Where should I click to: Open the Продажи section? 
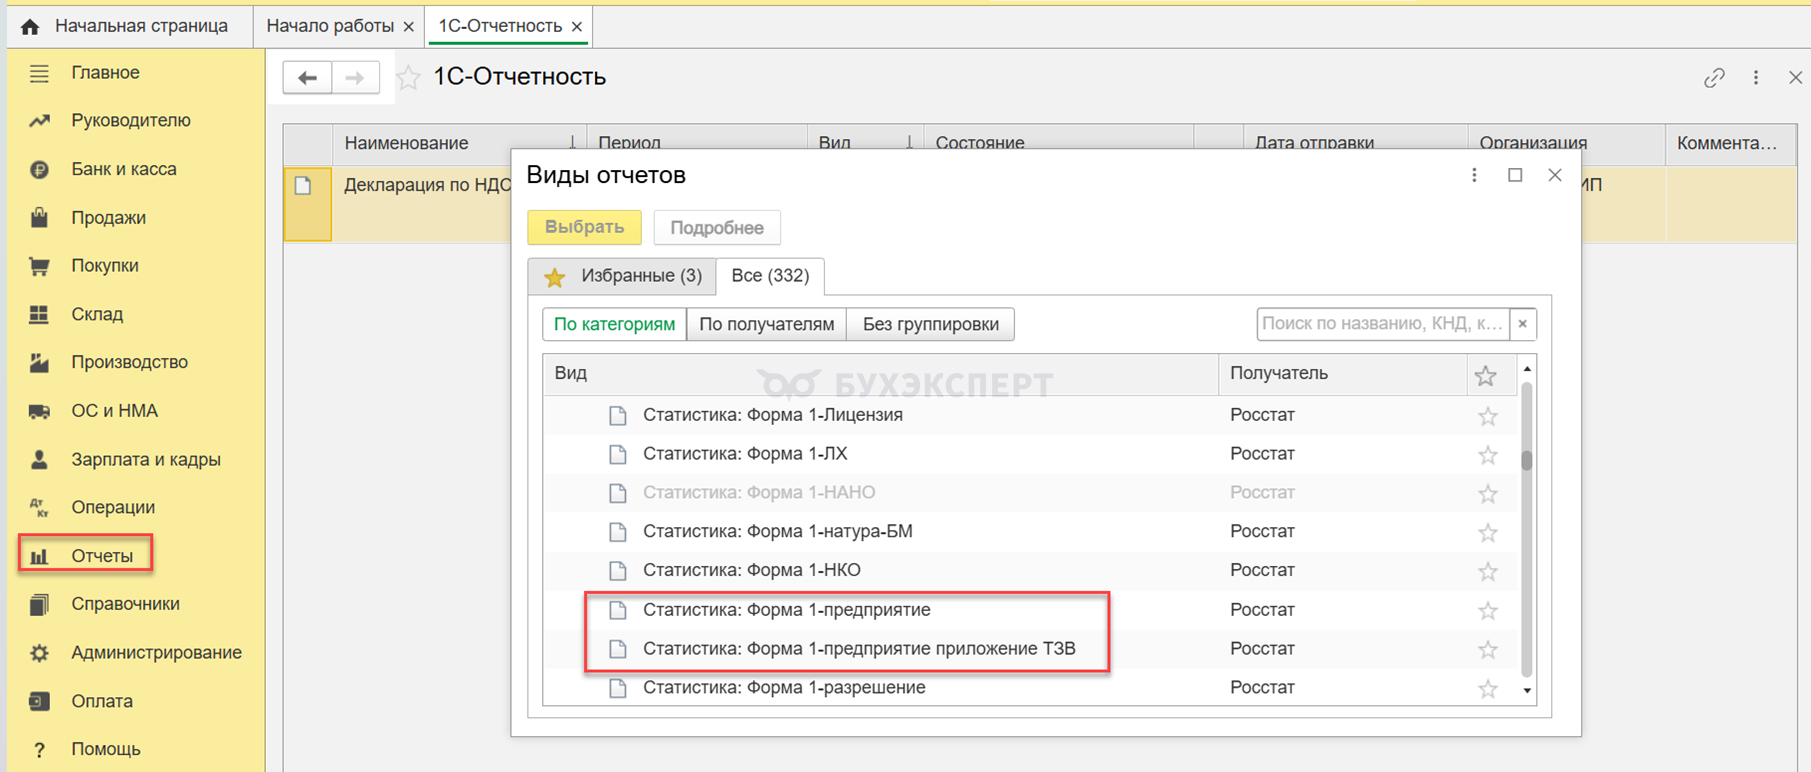point(108,218)
